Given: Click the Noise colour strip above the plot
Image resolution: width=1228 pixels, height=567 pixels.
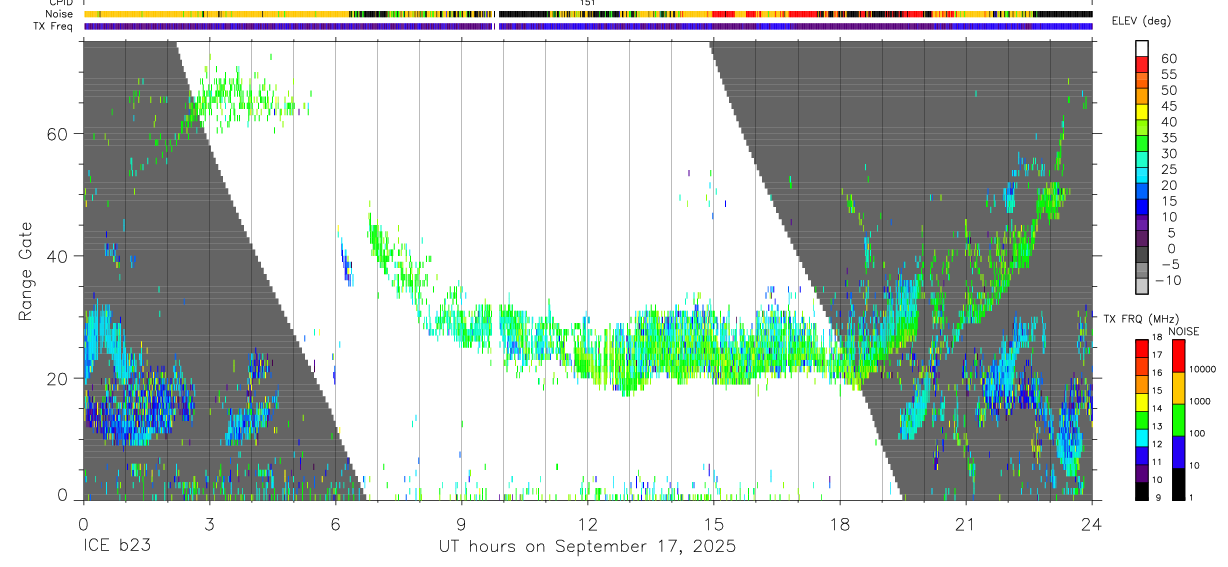Looking at the screenshot, I should tap(588, 14).
